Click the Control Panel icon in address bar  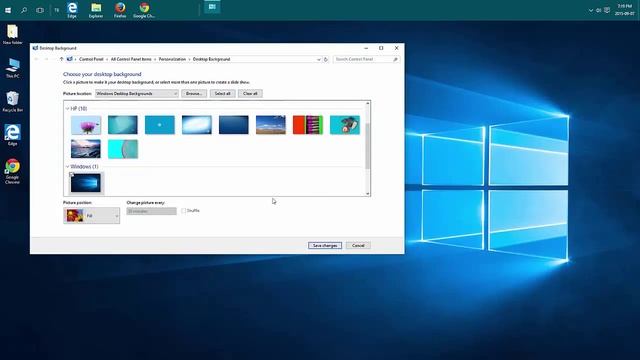point(70,59)
